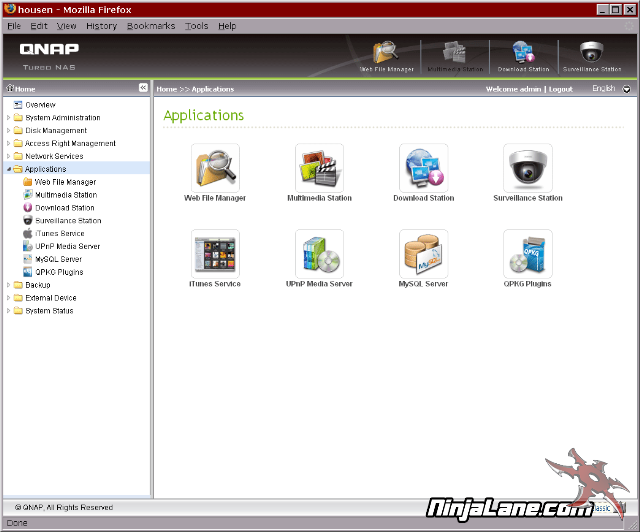
Task: Click Done status bar text
Action: 17,523
